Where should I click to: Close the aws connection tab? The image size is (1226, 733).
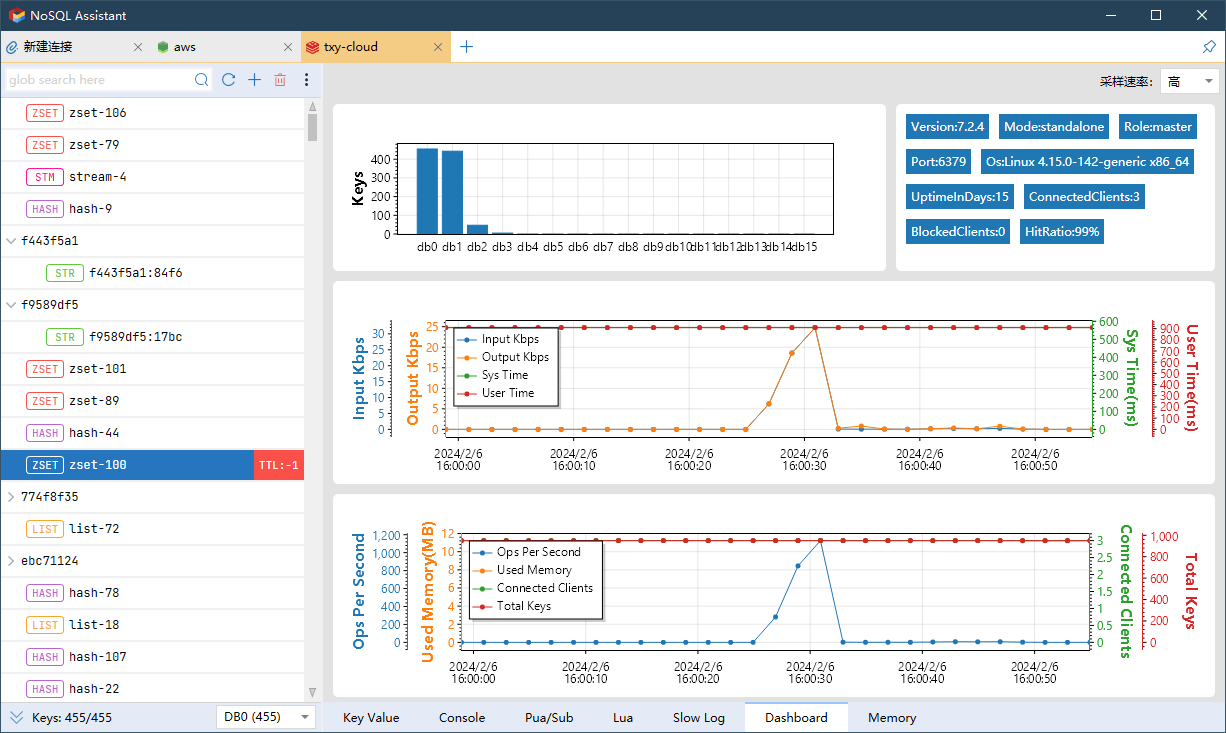coord(288,47)
